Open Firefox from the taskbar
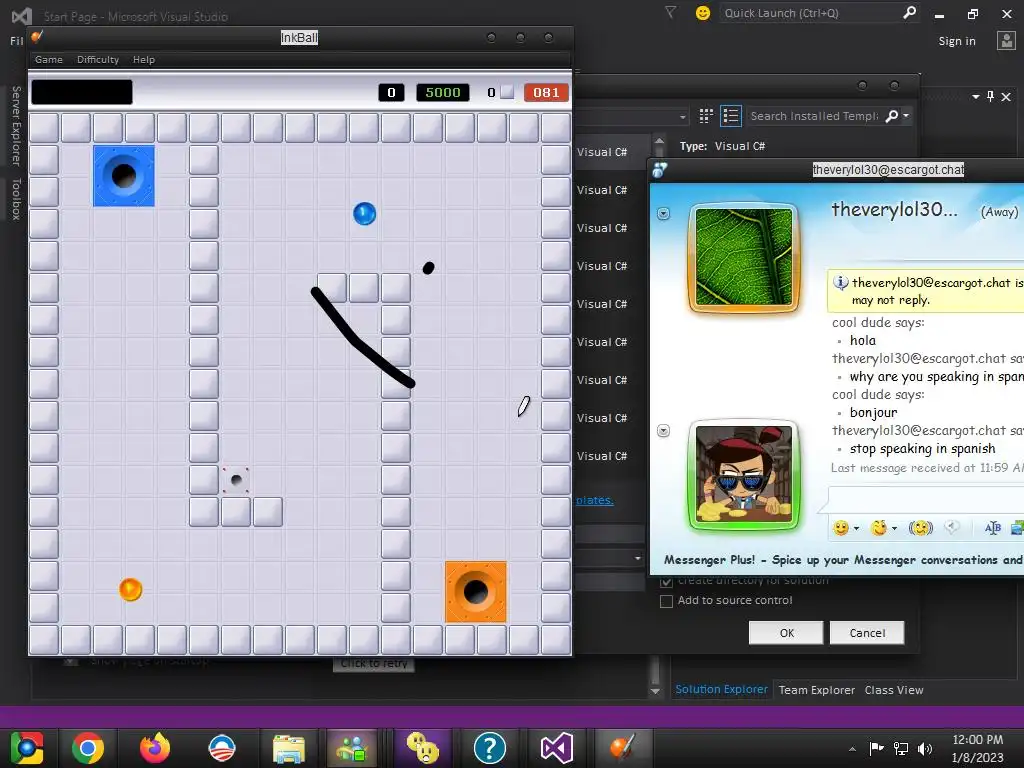Image resolution: width=1024 pixels, height=768 pixels. tap(155, 748)
